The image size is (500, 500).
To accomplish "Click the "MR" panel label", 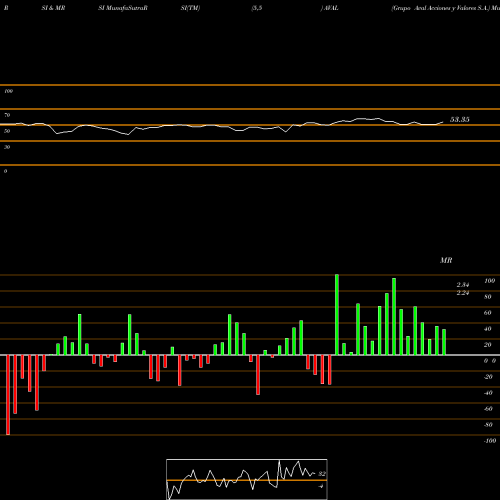I will coord(446,260).
